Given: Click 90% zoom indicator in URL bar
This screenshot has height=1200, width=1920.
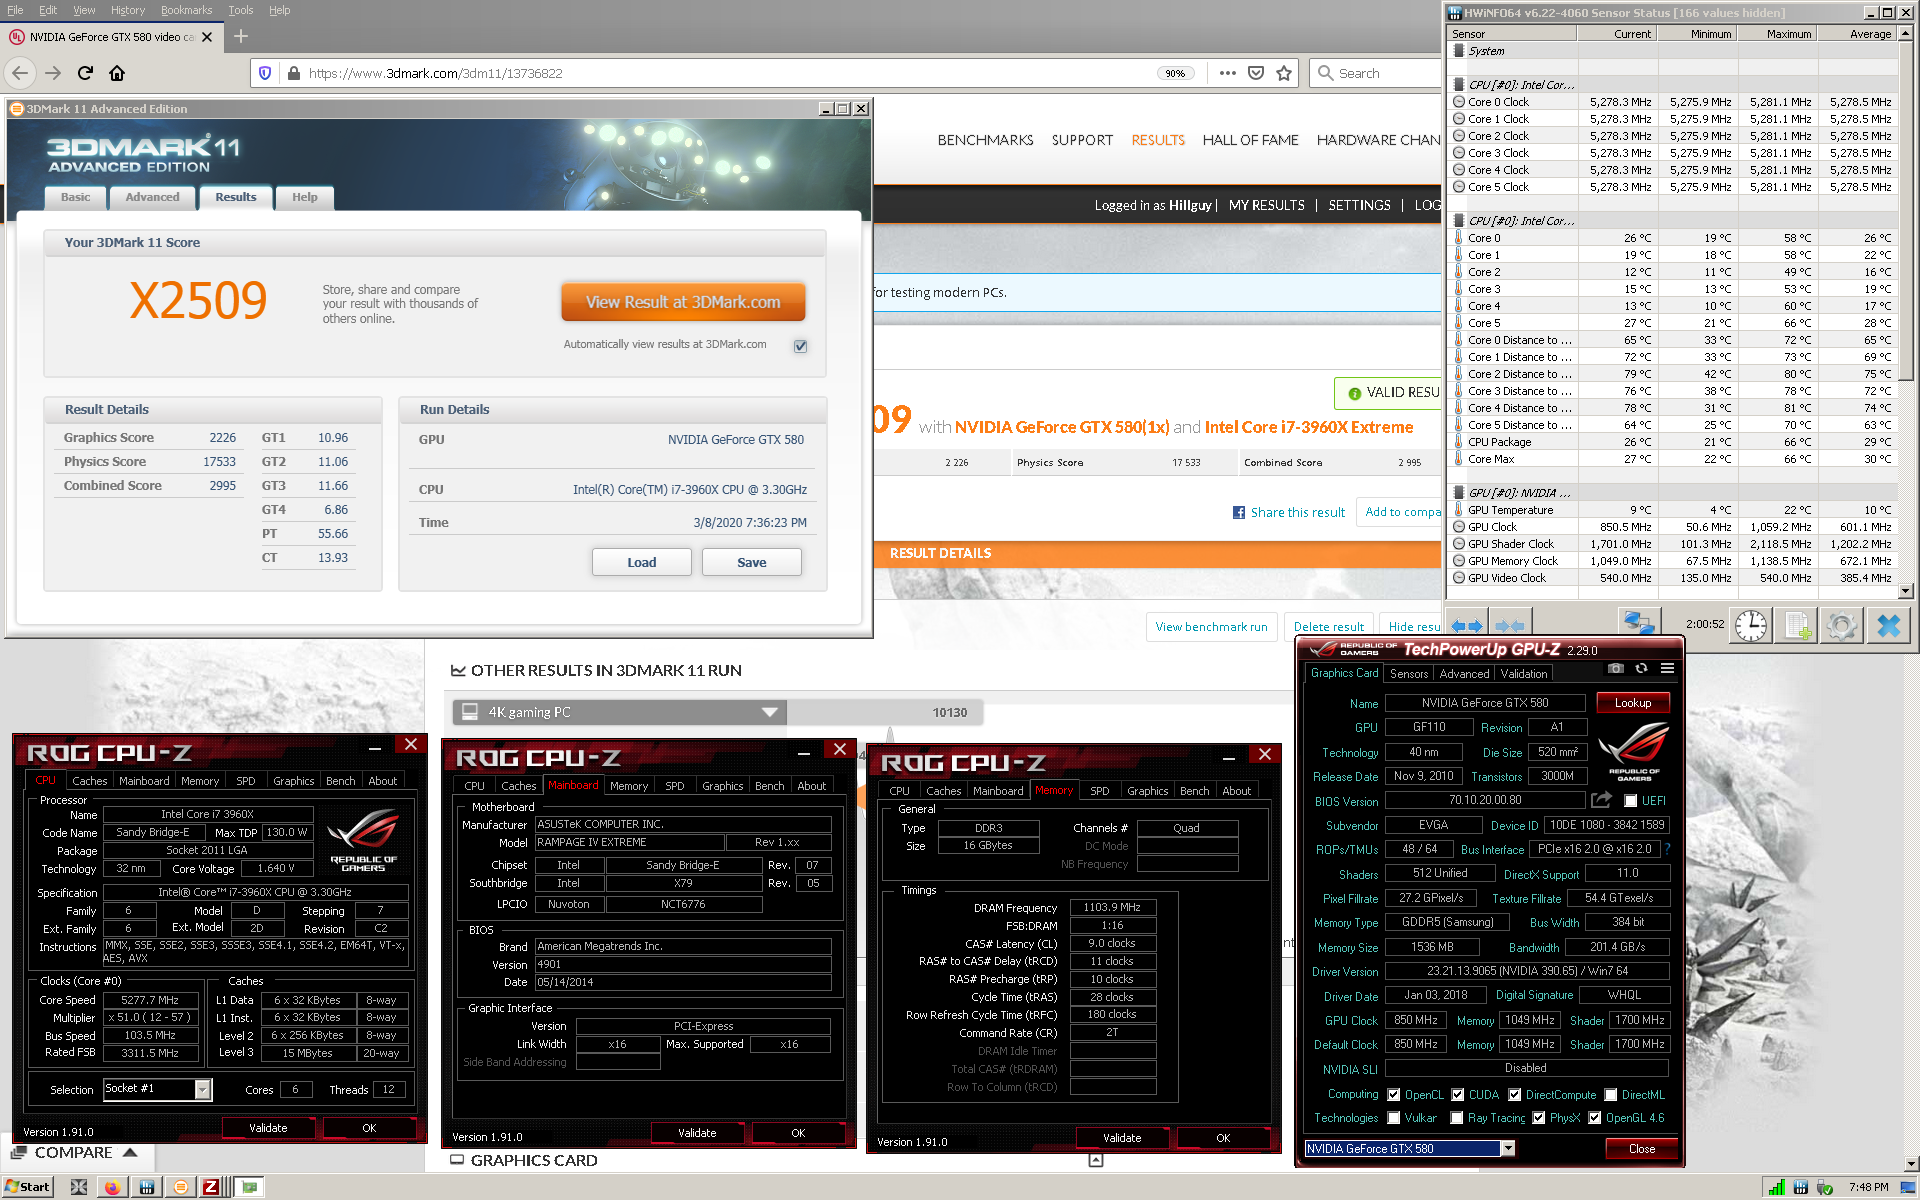Looking at the screenshot, I should click(1175, 73).
